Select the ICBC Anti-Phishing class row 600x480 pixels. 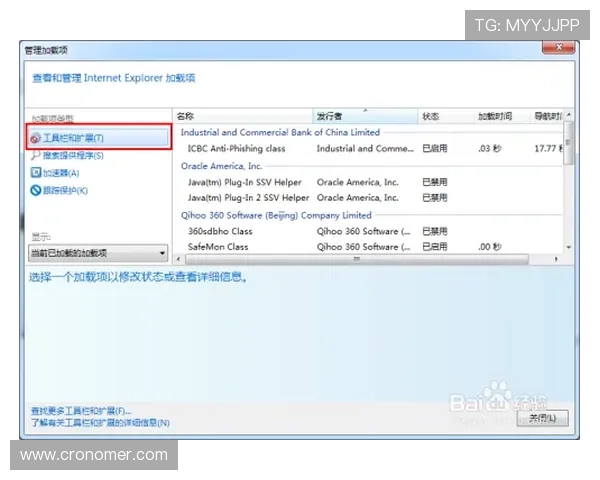pos(368,149)
